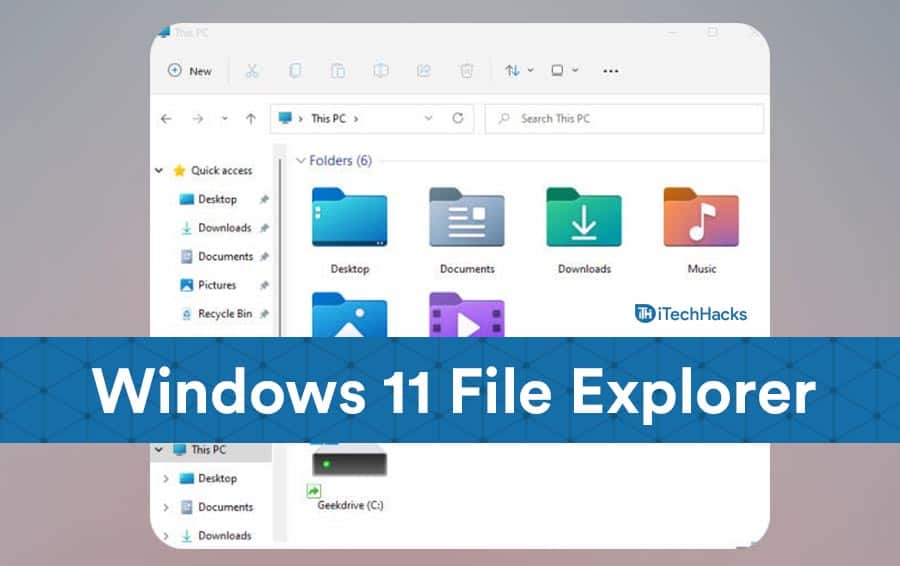Viewport: 900px width, 566px height.
Task: Click the pin icon beside Documents
Action: coord(264,257)
